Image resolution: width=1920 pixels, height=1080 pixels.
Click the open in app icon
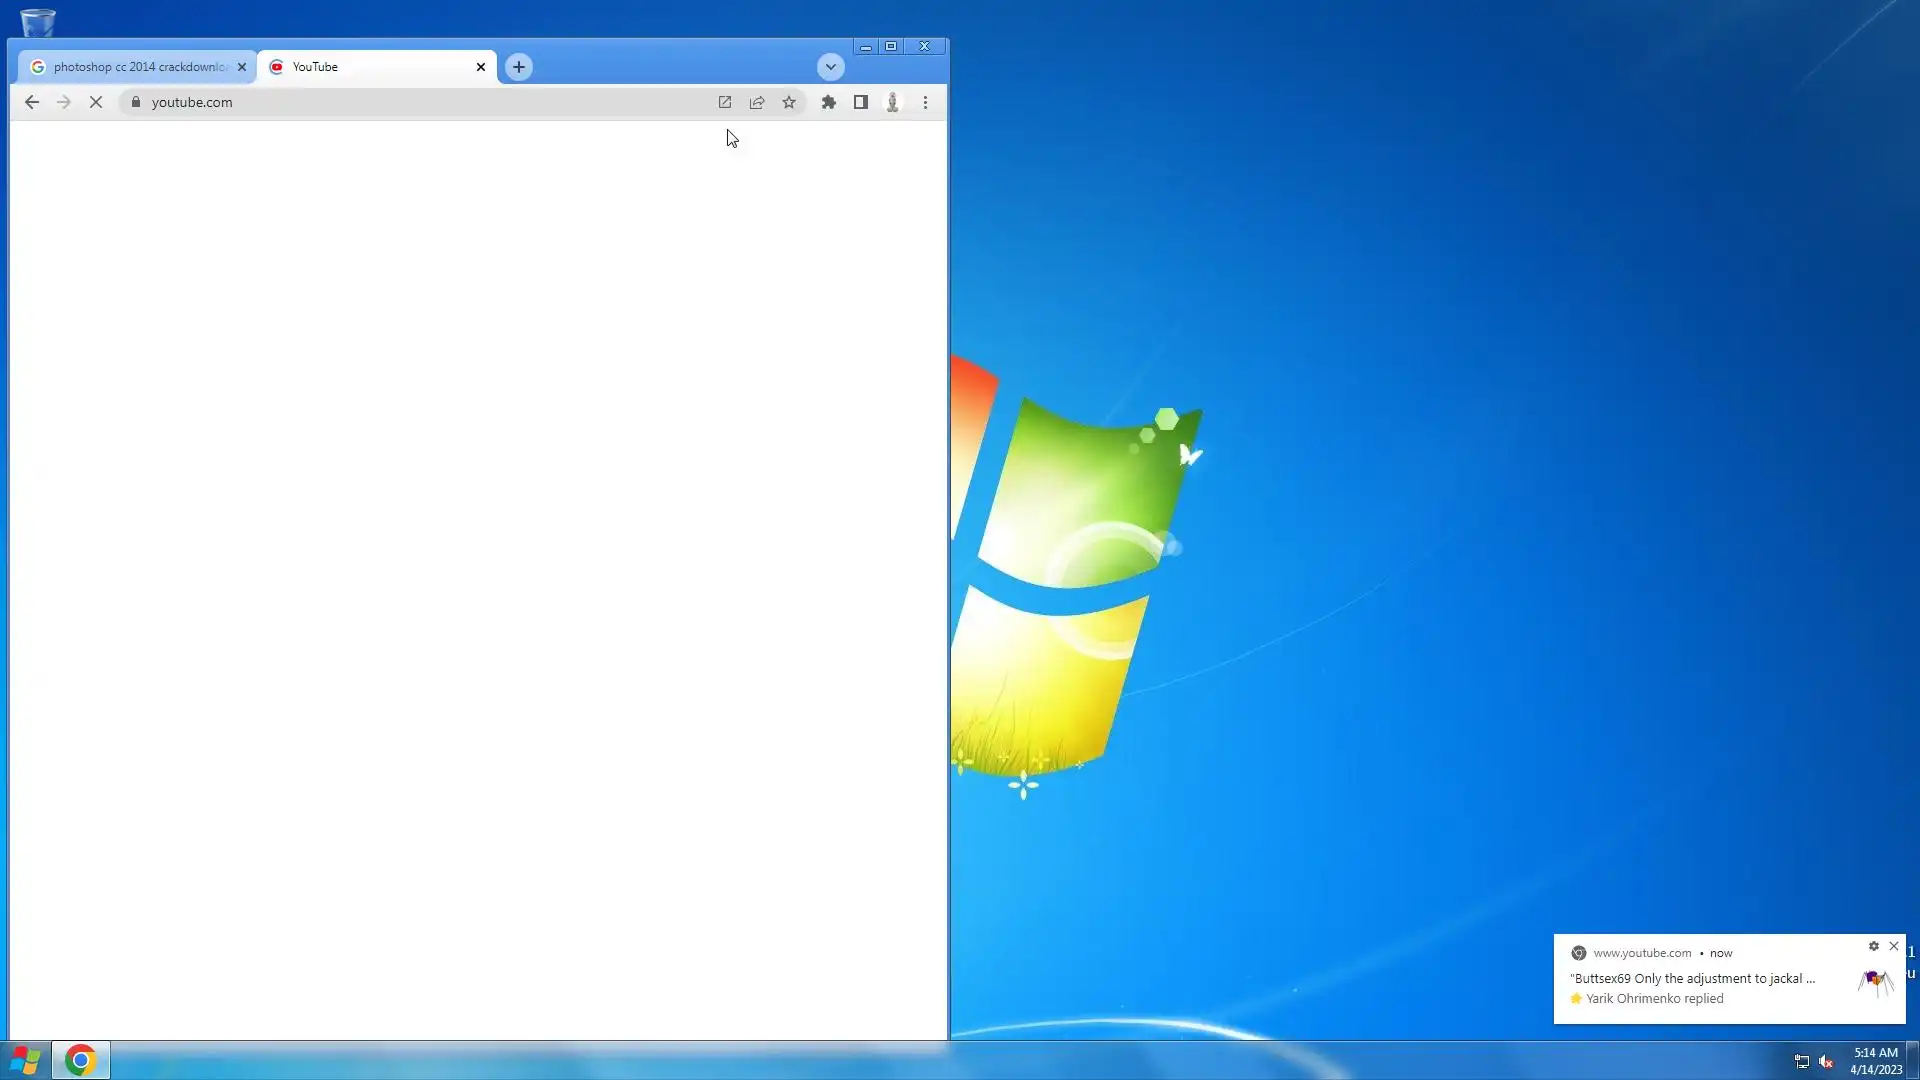(x=725, y=102)
